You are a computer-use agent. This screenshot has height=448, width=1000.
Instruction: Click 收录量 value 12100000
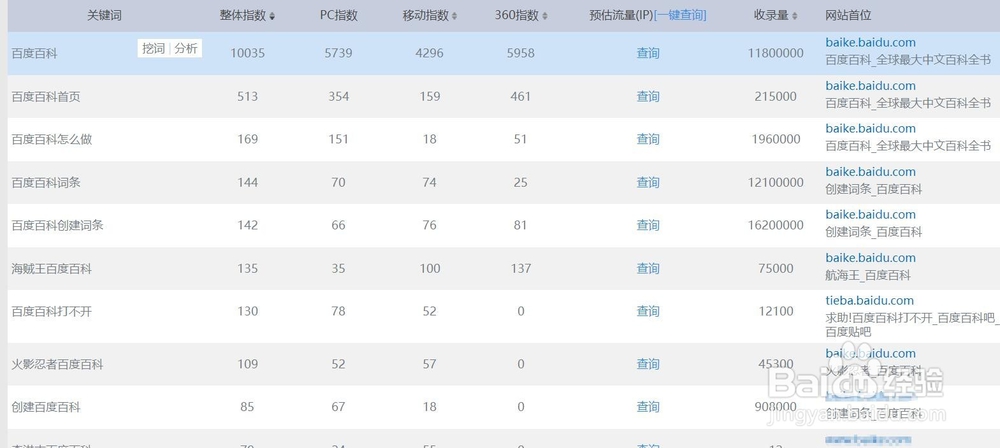[776, 183]
